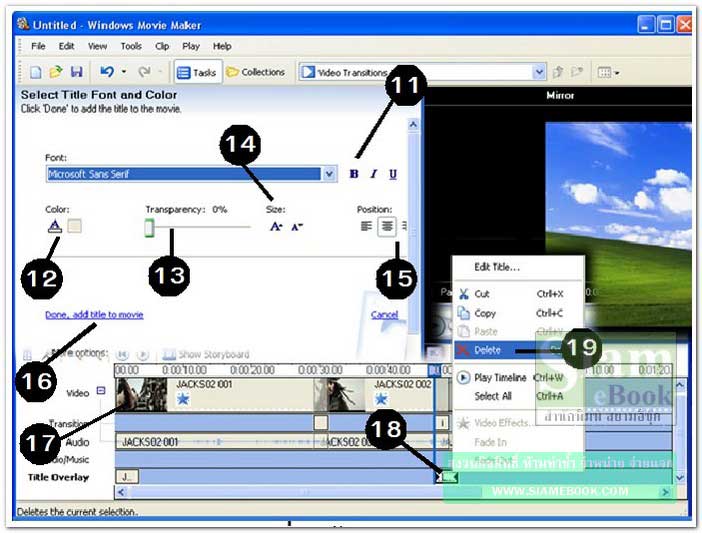Screen dimensions: 702x533
Task: Click the Cancel link
Action: point(384,315)
